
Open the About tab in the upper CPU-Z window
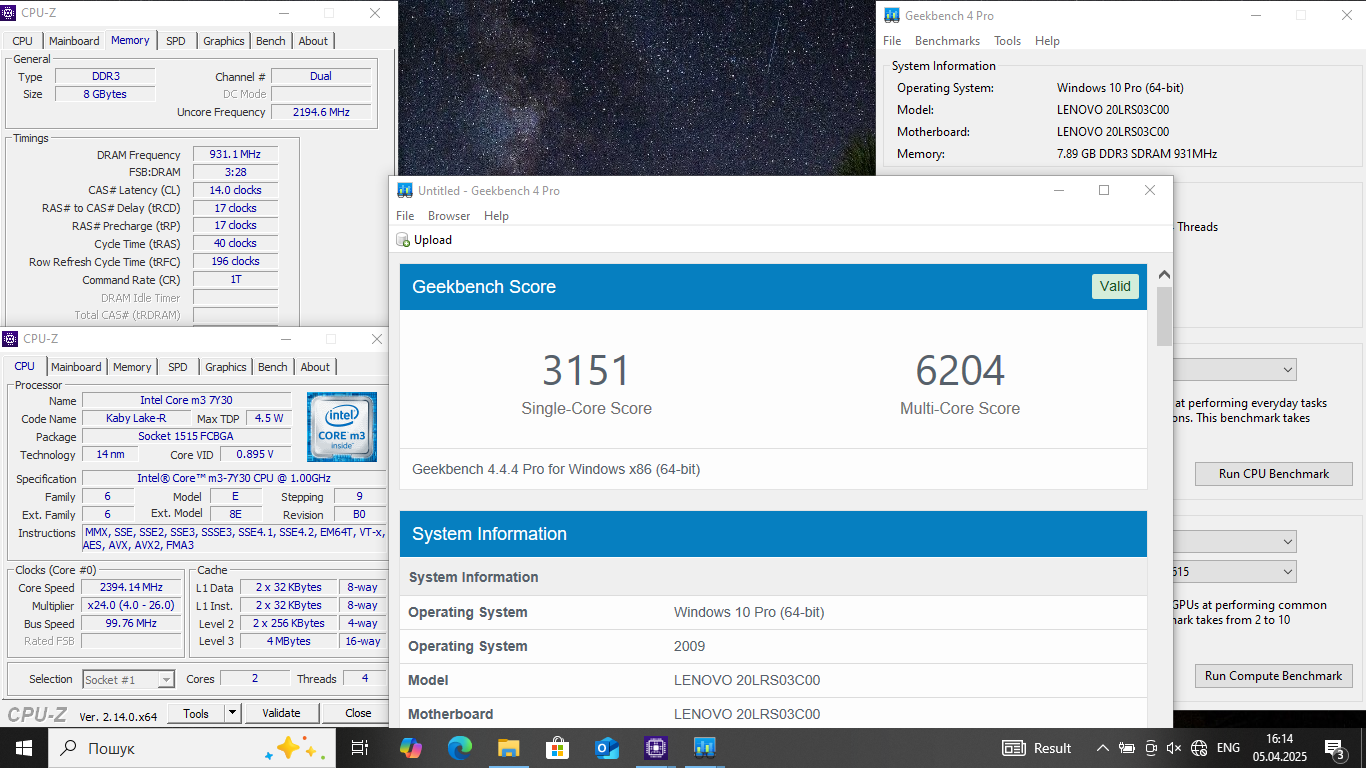click(x=313, y=41)
